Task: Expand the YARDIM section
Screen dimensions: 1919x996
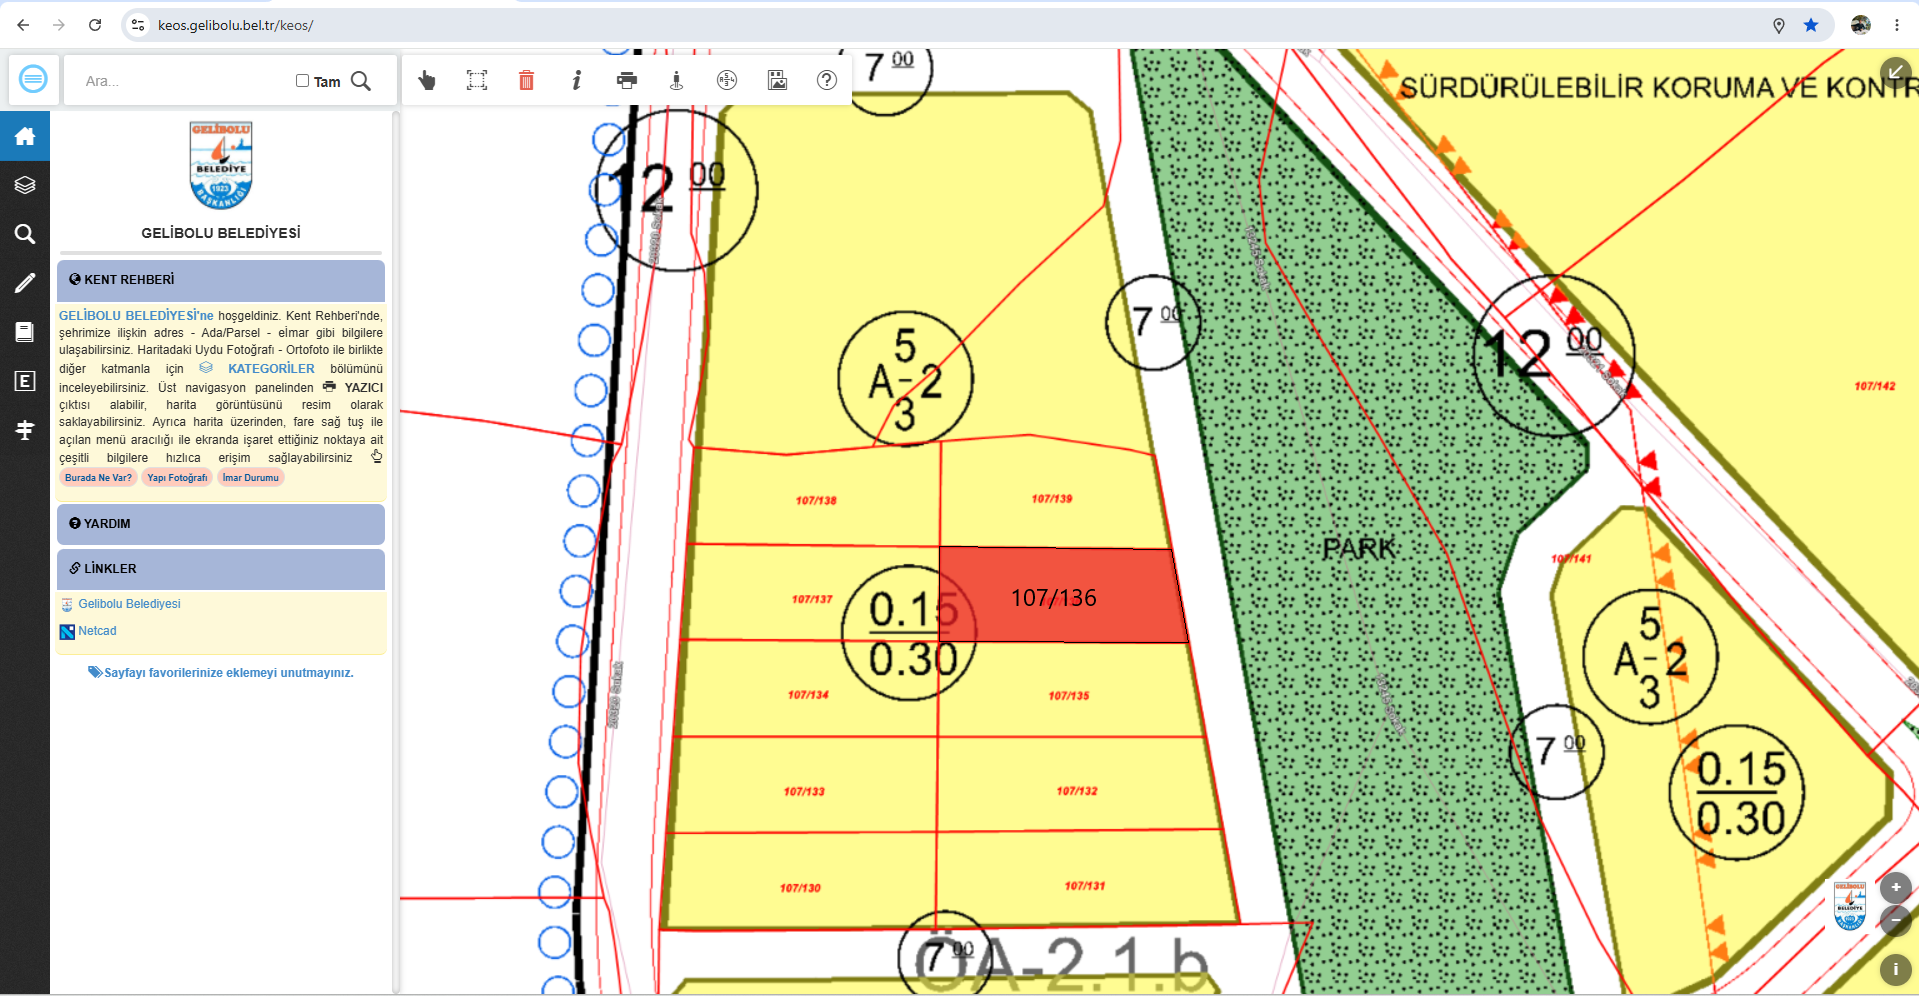Action: pyautogui.click(x=221, y=524)
